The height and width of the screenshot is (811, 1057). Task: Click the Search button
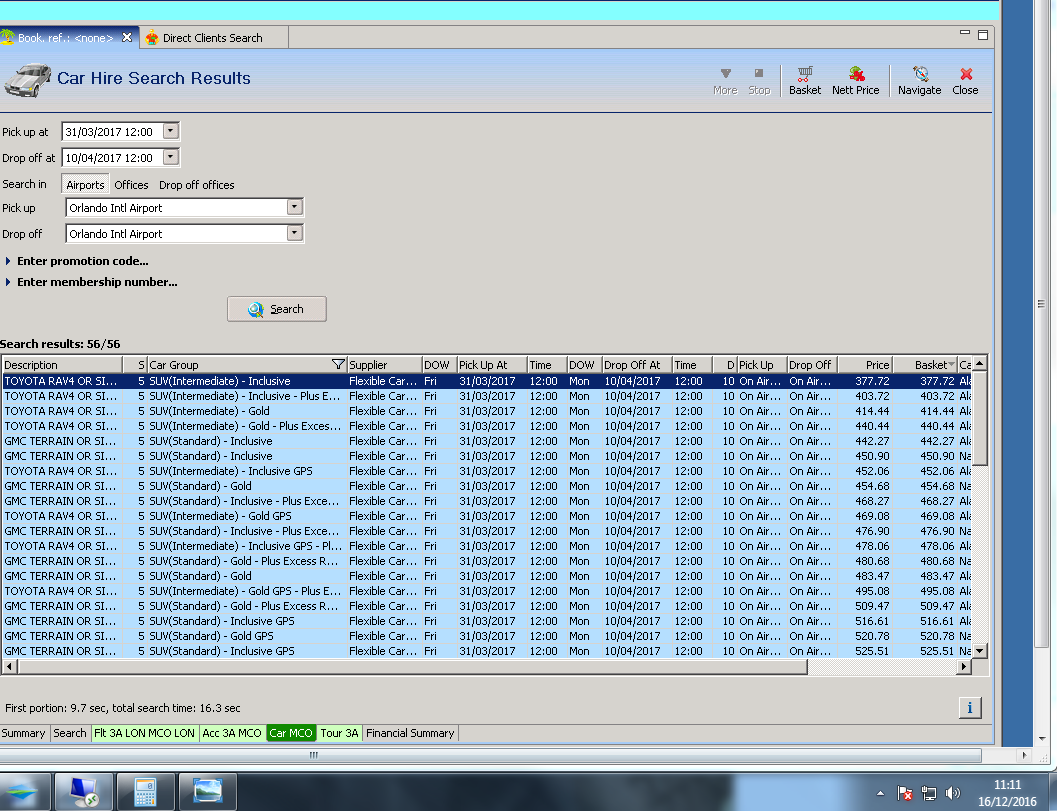coord(276,309)
